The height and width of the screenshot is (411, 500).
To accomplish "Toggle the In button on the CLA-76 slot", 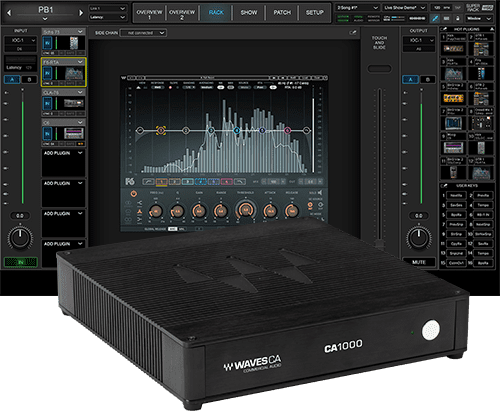I will tap(47, 103).
